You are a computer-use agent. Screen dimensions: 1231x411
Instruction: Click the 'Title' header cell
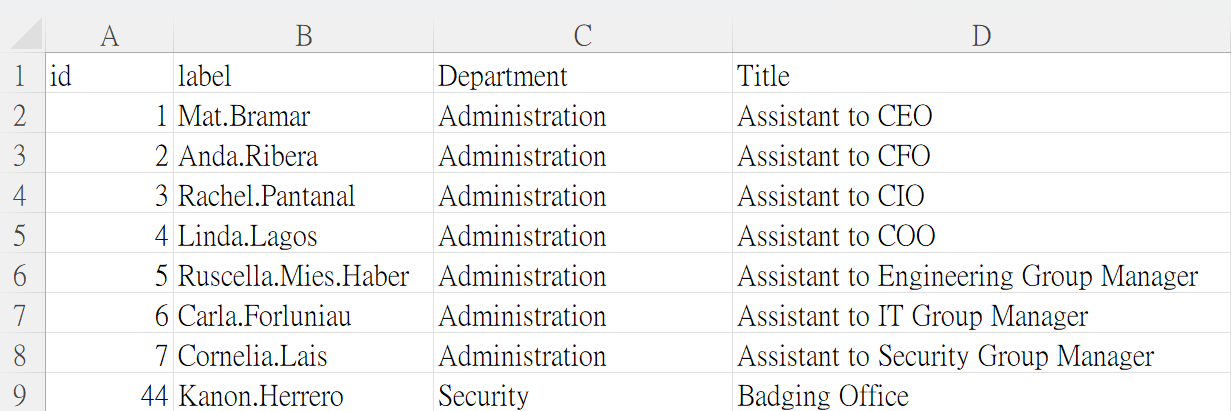981,76
